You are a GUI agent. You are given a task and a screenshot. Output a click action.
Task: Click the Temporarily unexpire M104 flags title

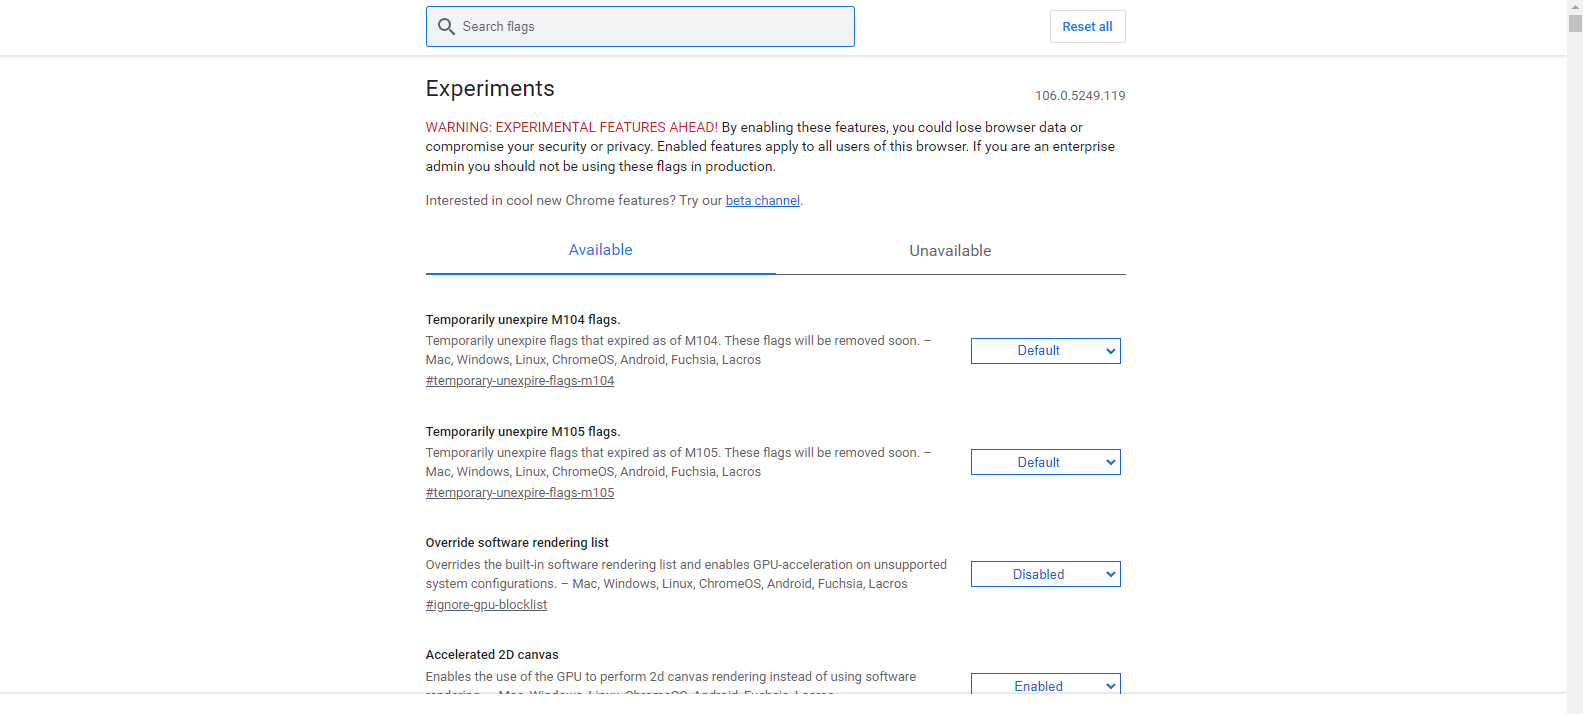pos(523,320)
